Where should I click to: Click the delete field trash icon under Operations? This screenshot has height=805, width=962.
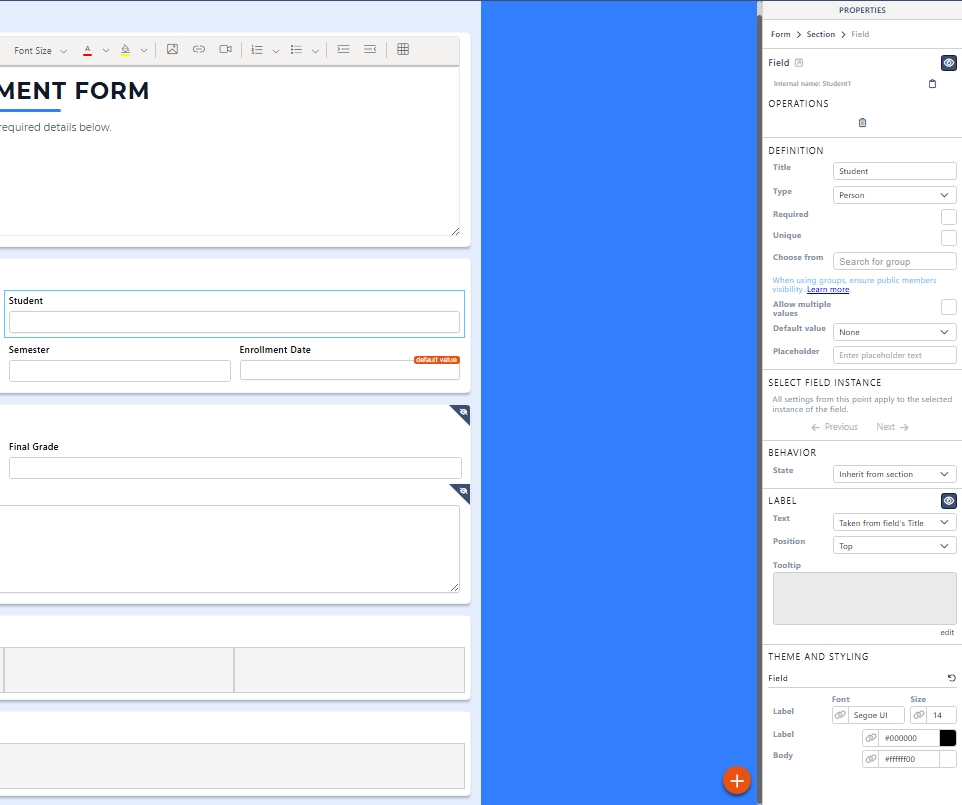862,123
